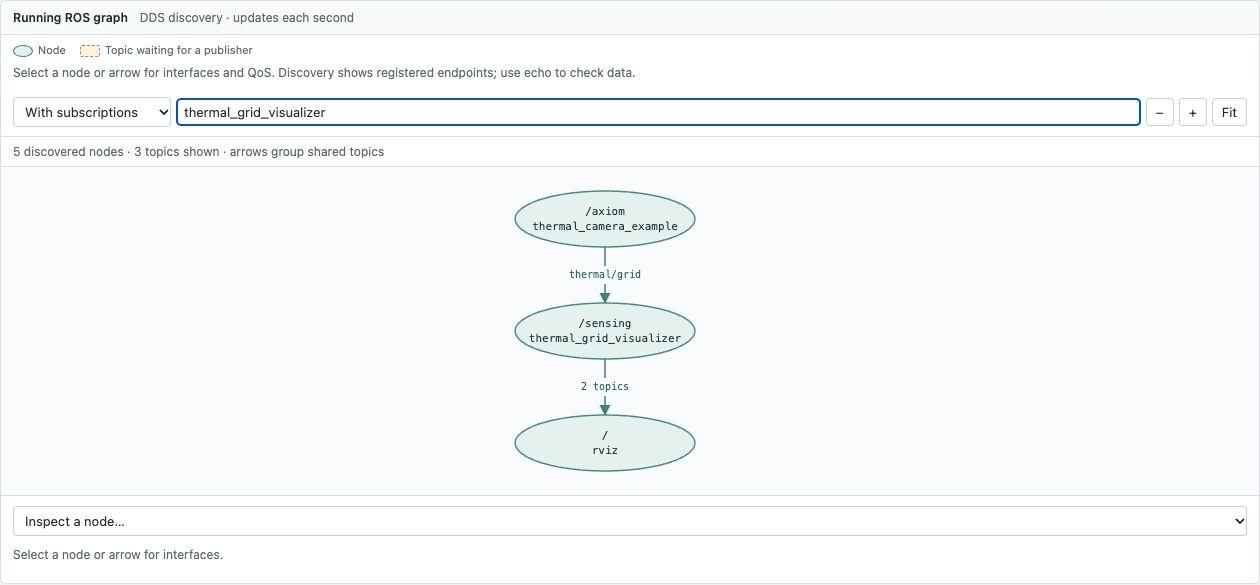Fit the graph to view
The height and width of the screenshot is (585, 1260).
coord(1230,112)
